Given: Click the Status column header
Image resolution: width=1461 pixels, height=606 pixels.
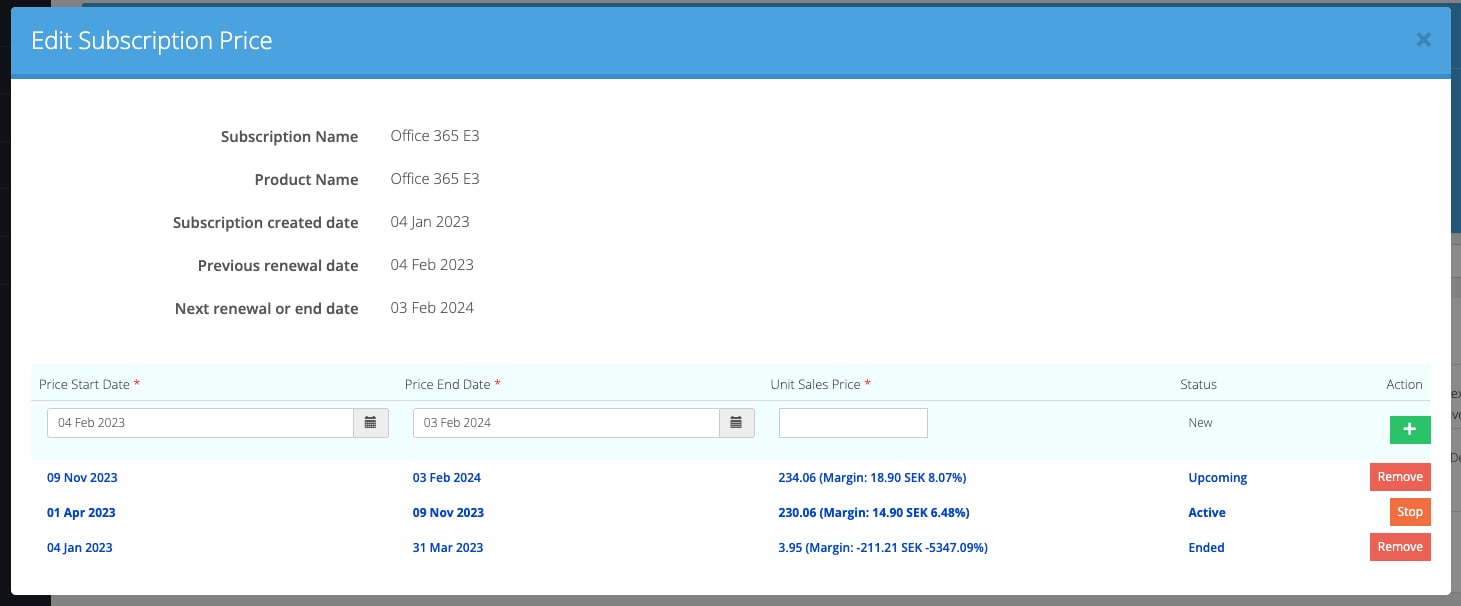Looking at the screenshot, I should (1199, 385).
